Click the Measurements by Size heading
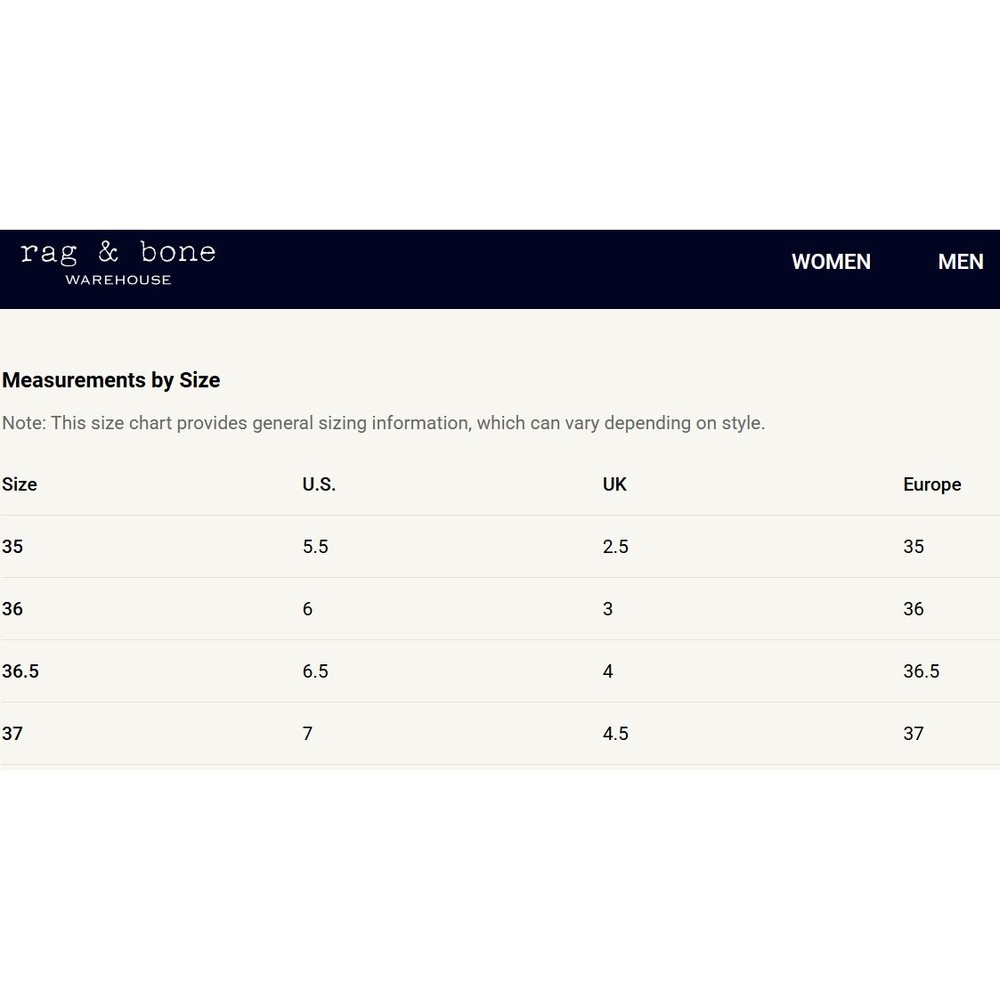Image resolution: width=1000 pixels, height=1000 pixels. click(x=111, y=380)
